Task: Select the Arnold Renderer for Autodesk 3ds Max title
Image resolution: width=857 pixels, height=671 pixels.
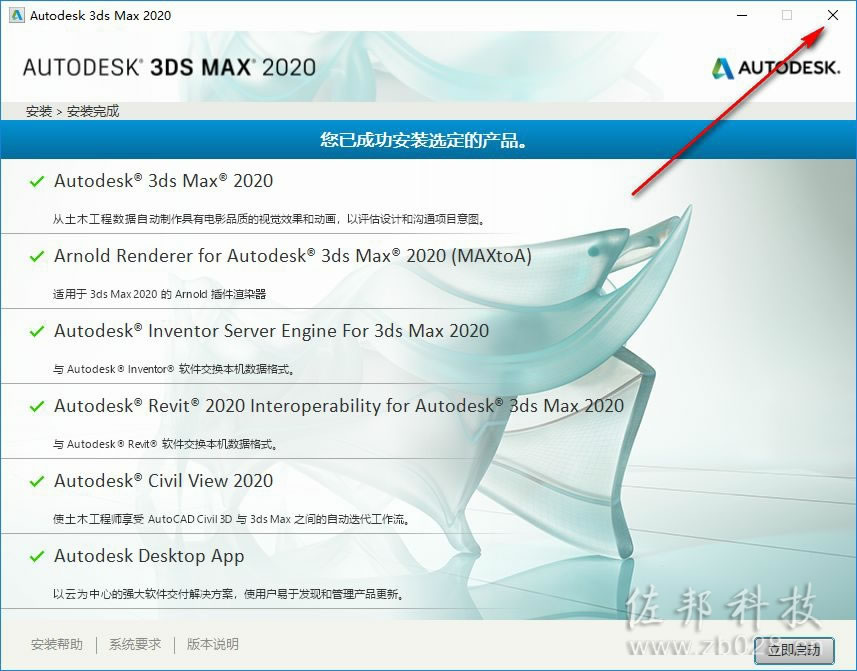Action: [293, 256]
